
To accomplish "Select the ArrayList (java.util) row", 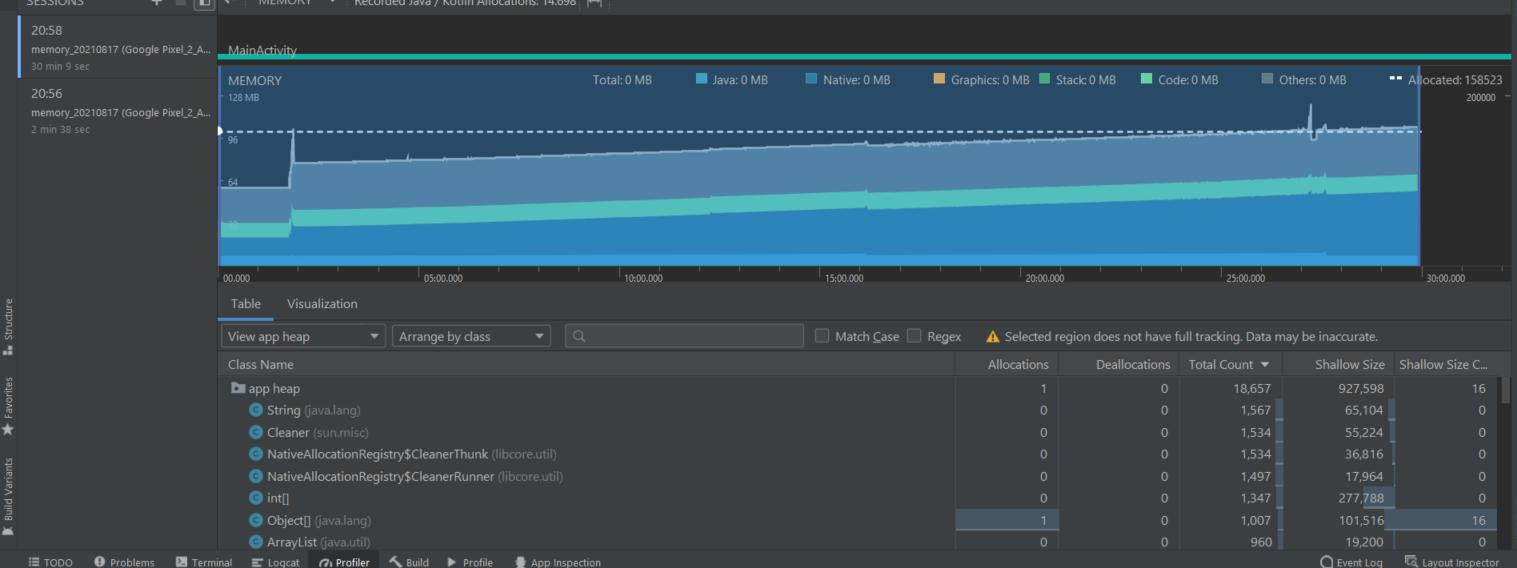I will [x=859, y=542].
